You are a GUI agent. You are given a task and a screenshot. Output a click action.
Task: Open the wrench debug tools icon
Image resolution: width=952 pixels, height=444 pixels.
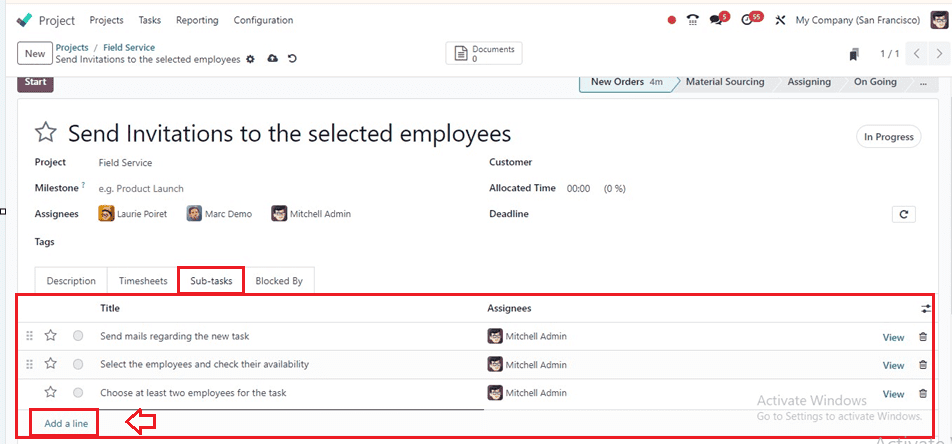(780, 20)
